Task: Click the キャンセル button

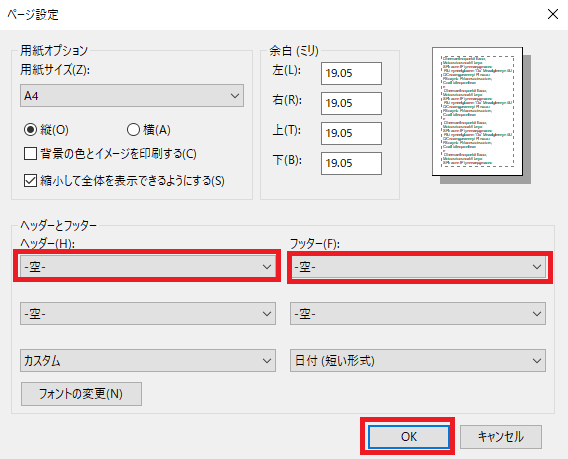Action: (x=501, y=437)
